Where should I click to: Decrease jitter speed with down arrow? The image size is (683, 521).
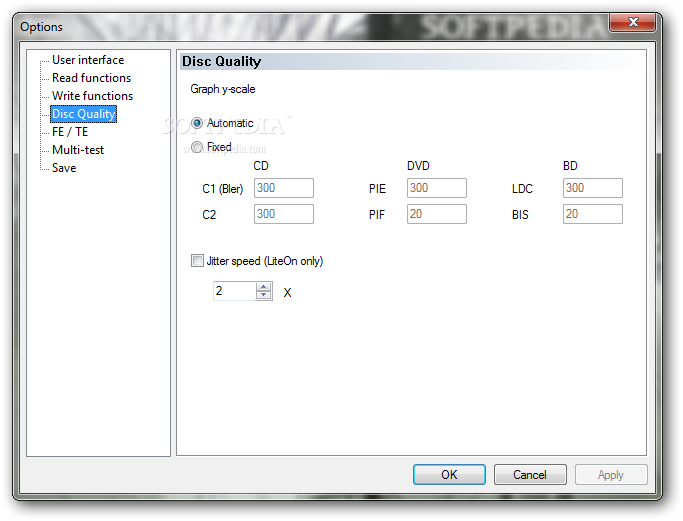[264, 295]
